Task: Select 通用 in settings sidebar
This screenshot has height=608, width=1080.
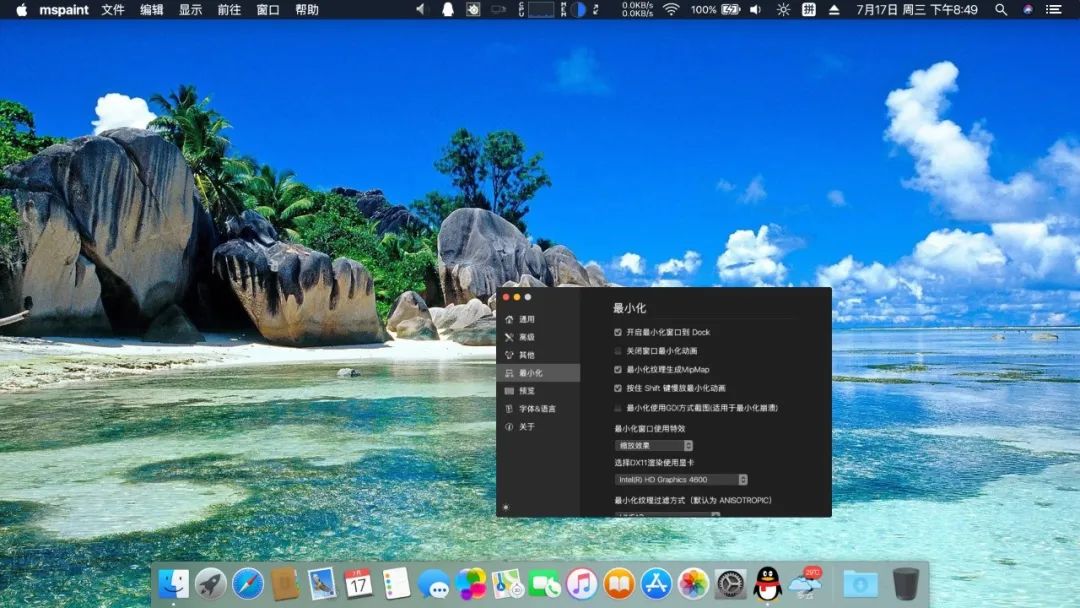Action: point(538,319)
